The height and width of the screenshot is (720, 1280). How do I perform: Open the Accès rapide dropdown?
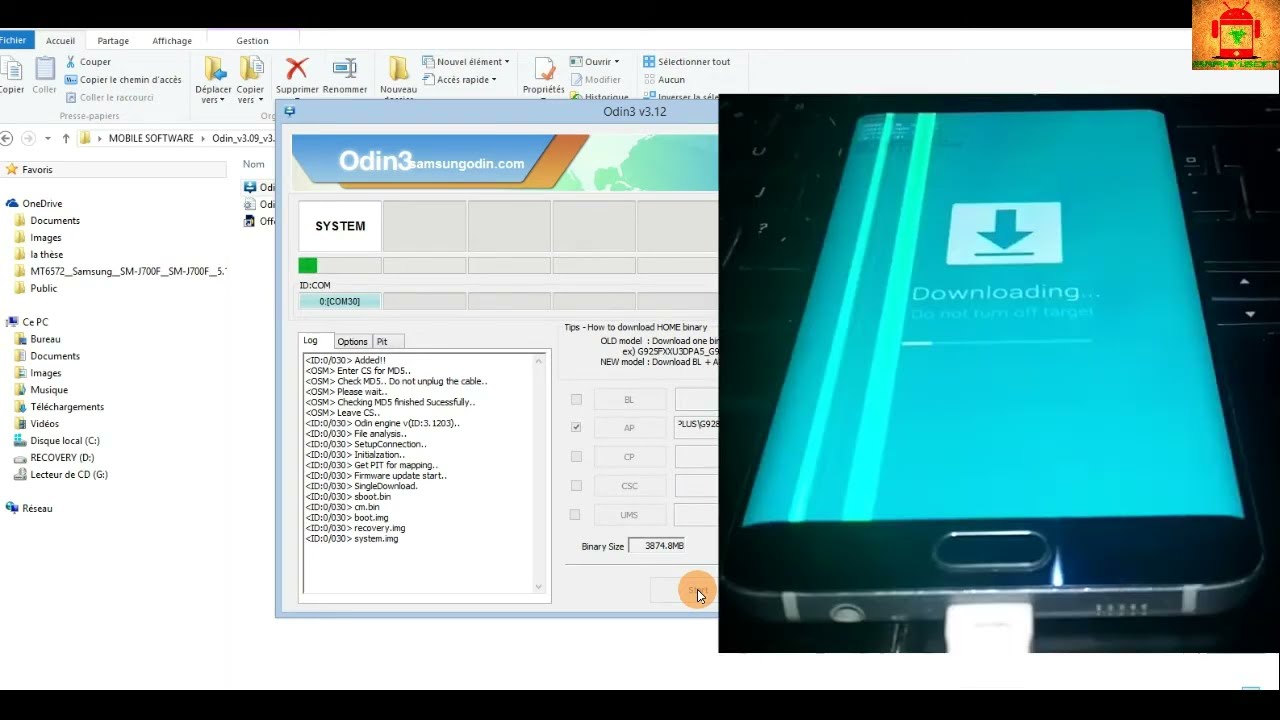(x=460, y=80)
